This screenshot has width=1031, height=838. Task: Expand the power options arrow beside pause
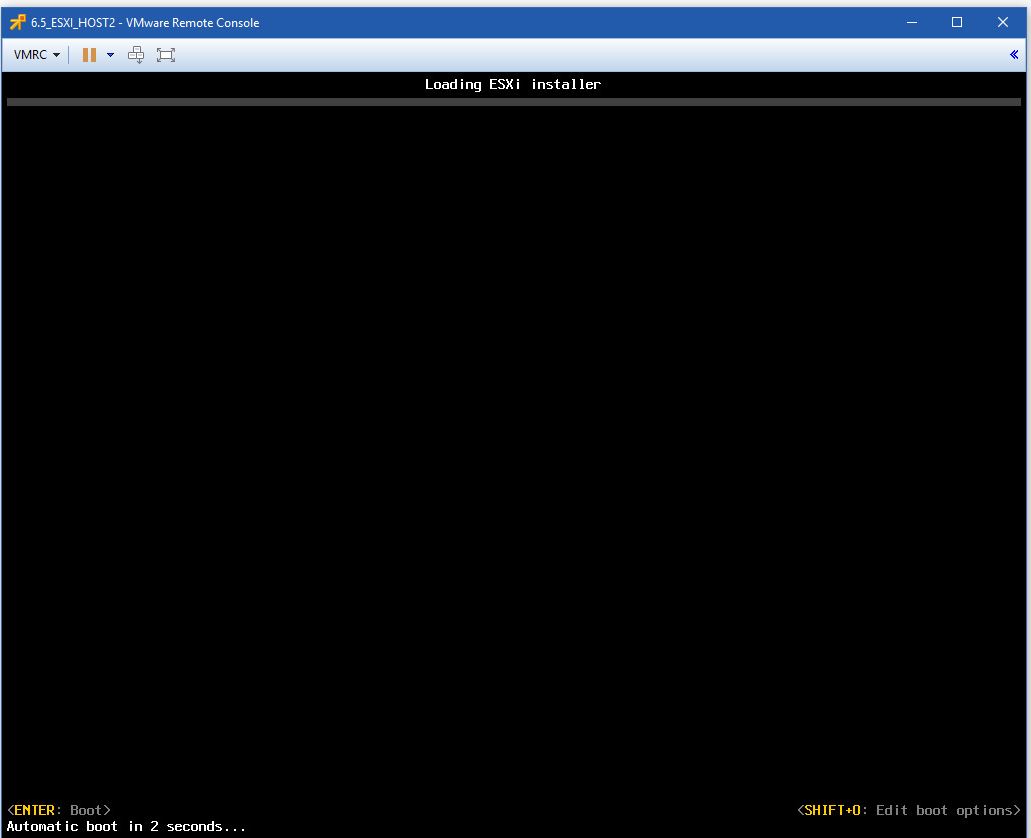pyautogui.click(x=110, y=55)
